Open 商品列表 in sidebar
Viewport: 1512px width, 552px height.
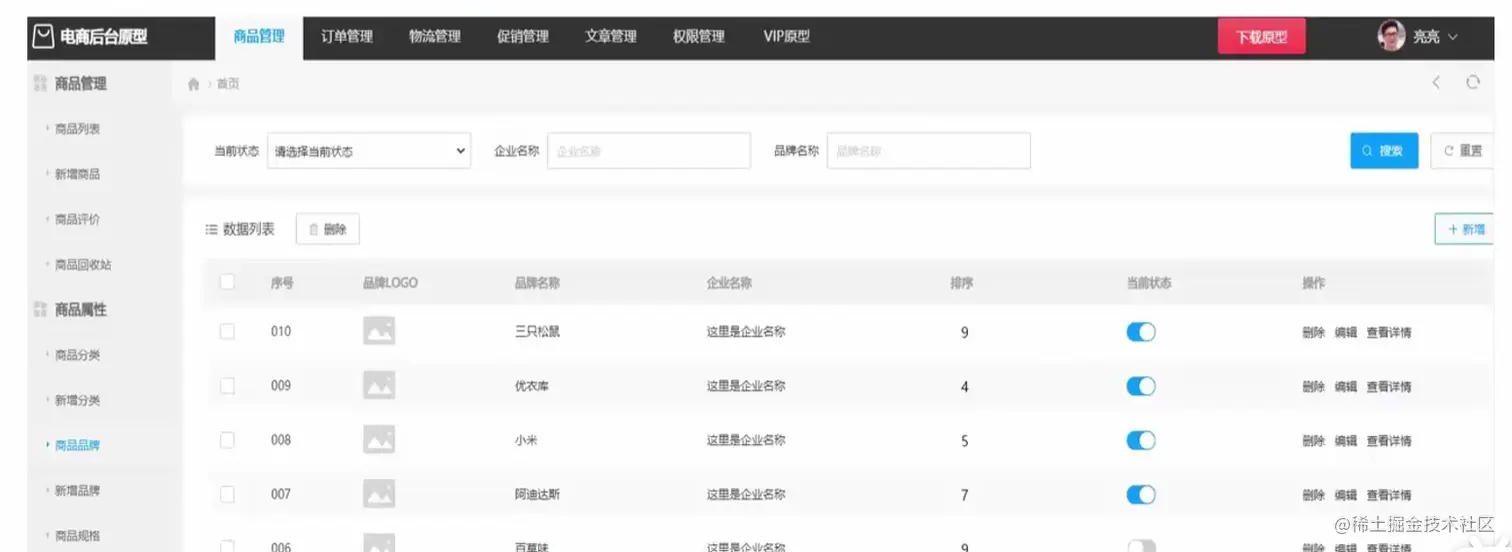(77, 129)
